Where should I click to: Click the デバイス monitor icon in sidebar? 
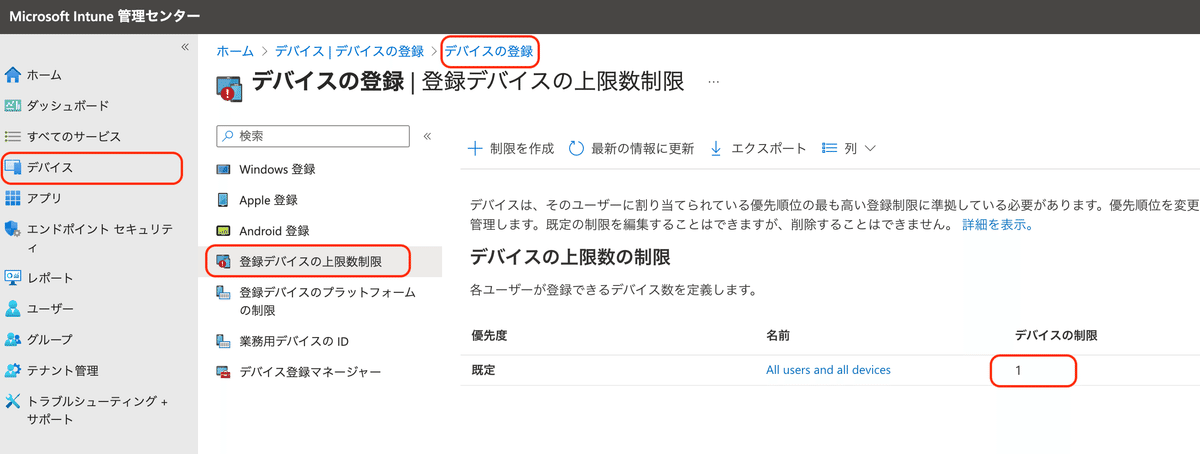tap(13, 167)
